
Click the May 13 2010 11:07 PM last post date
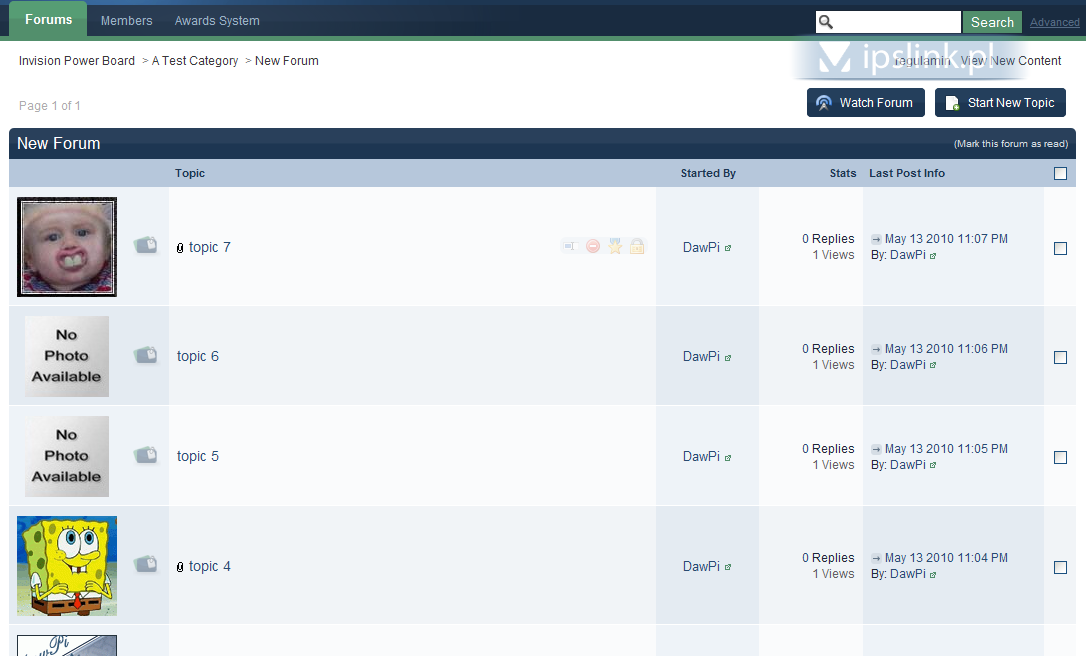(946, 239)
